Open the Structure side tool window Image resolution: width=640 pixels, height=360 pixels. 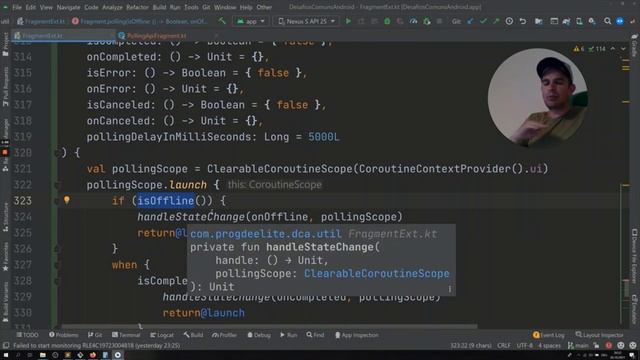(5, 217)
